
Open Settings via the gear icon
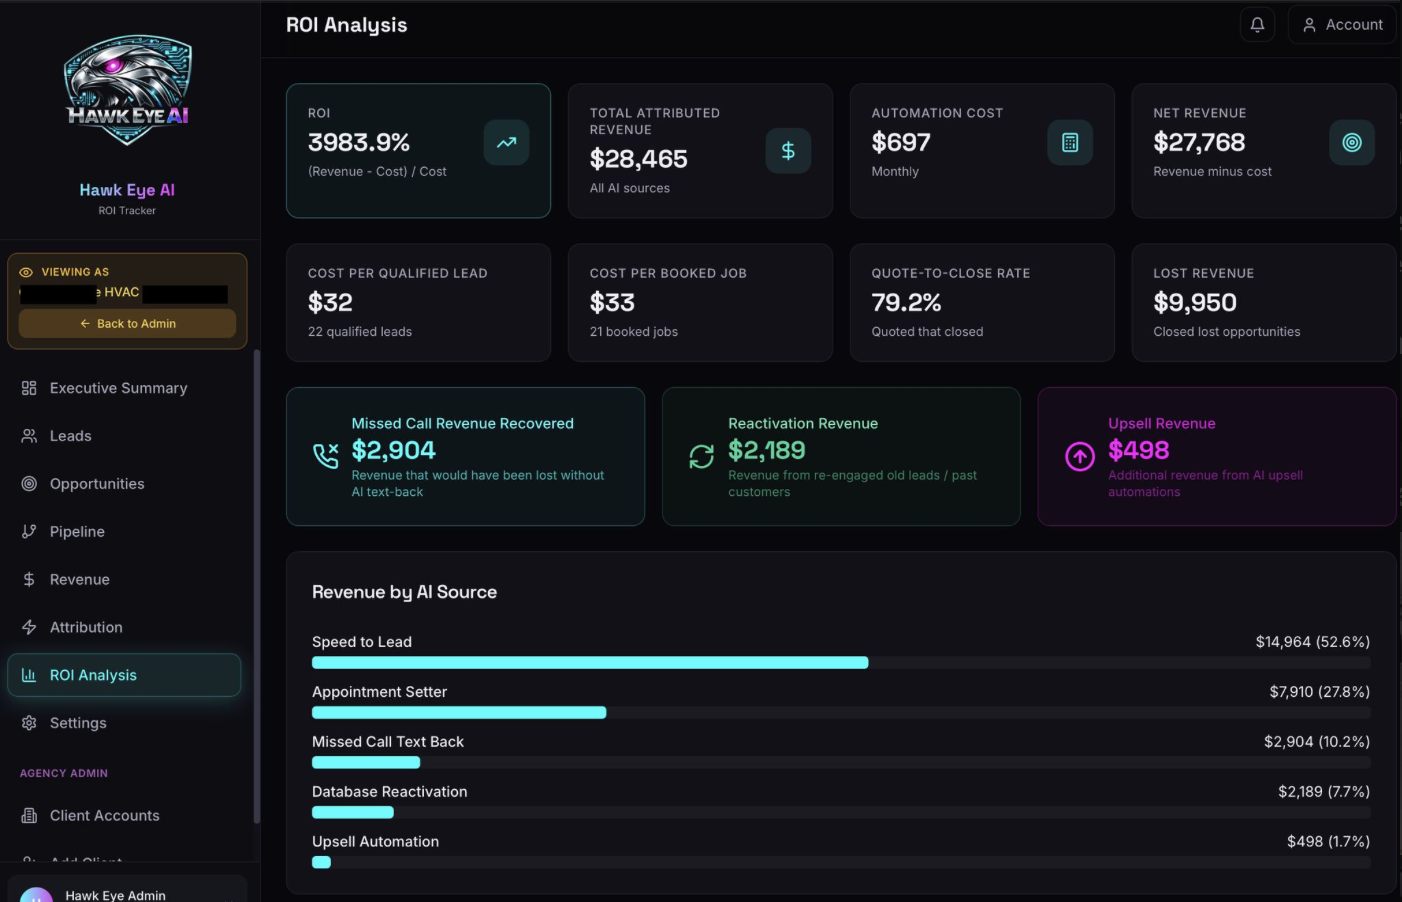[28, 722]
